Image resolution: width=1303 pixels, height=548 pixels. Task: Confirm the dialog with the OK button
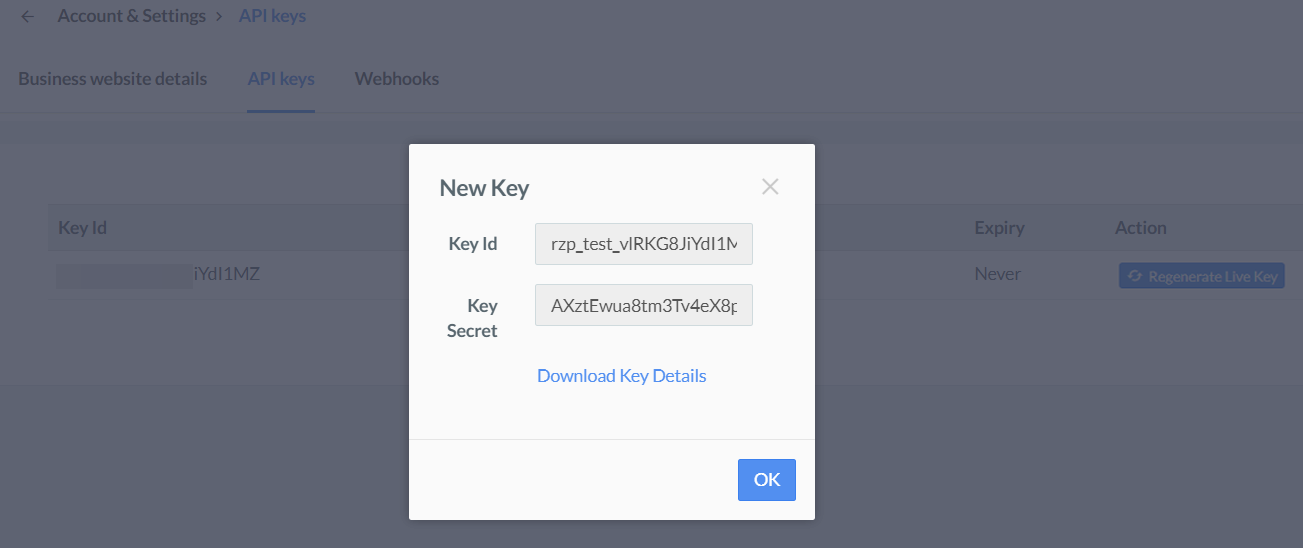point(767,480)
